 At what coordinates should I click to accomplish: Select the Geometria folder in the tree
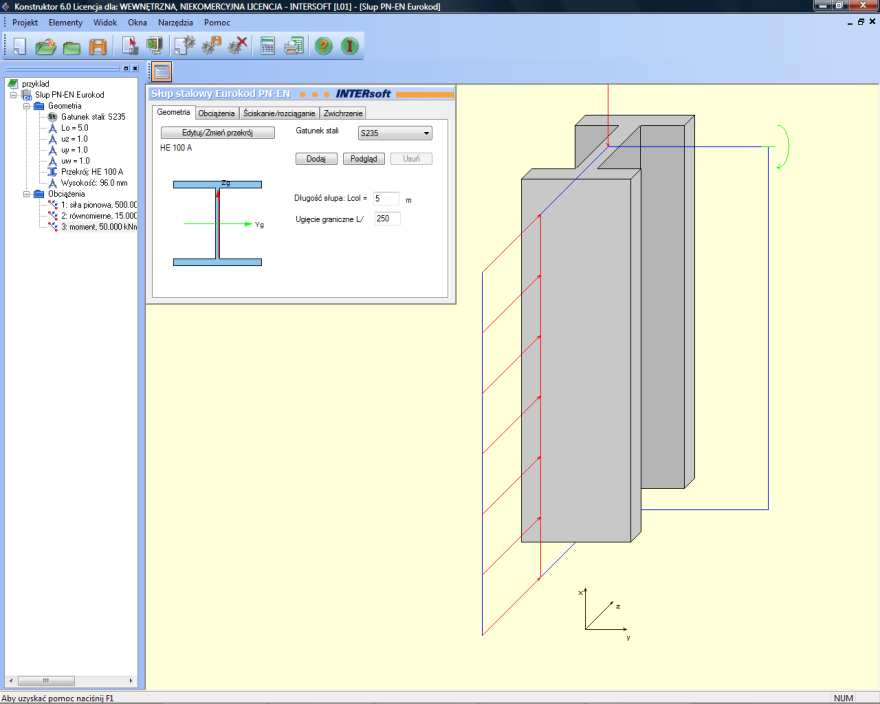pyautogui.click(x=65, y=106)
